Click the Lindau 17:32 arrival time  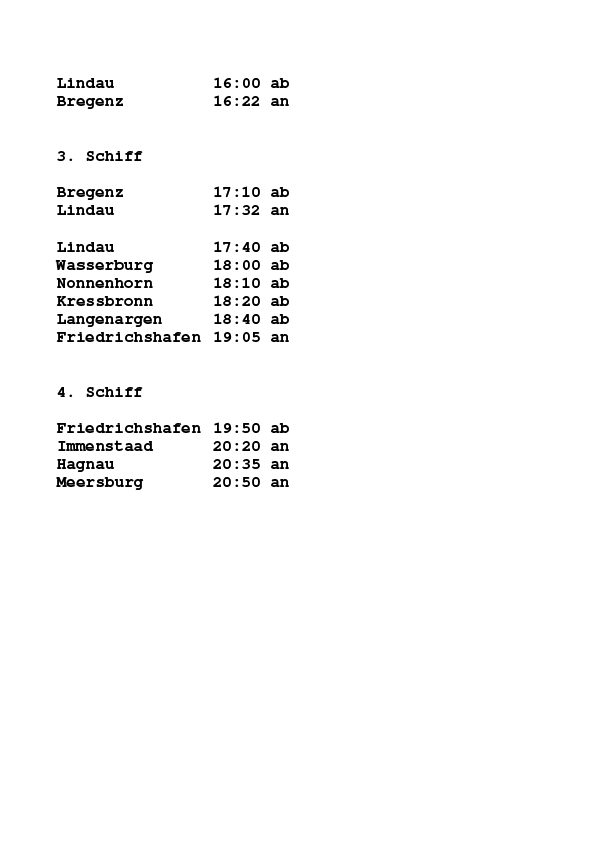pyautogui.click(x=237, y=210)
